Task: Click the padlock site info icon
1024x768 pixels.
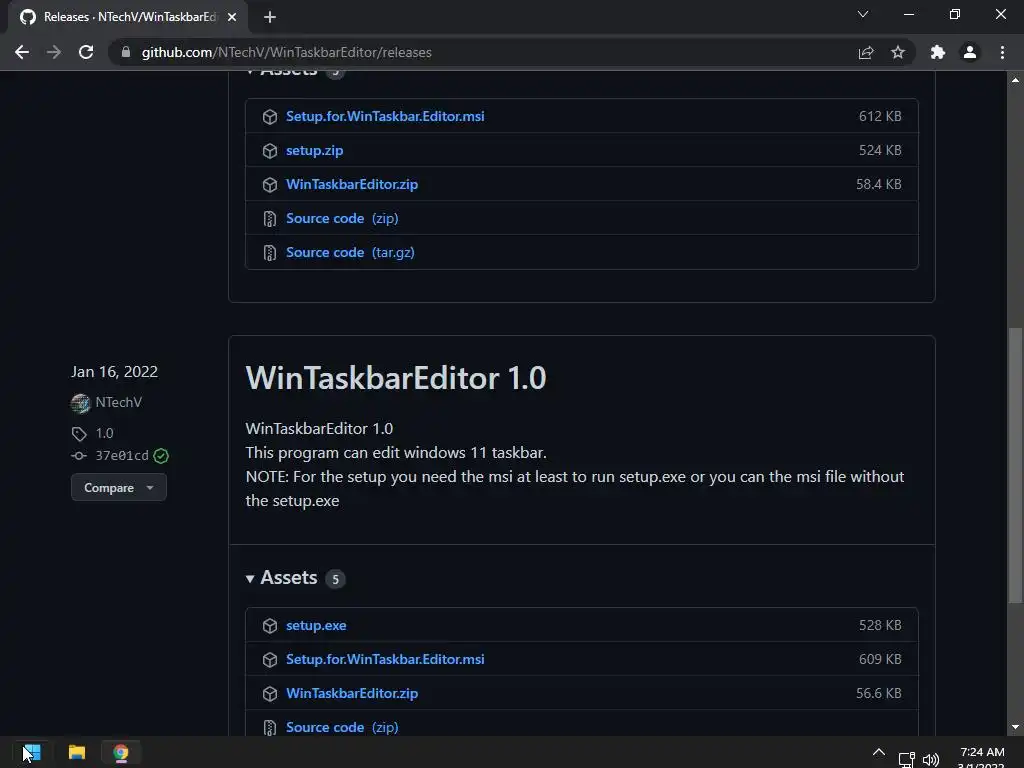Action: coord(126,52)
